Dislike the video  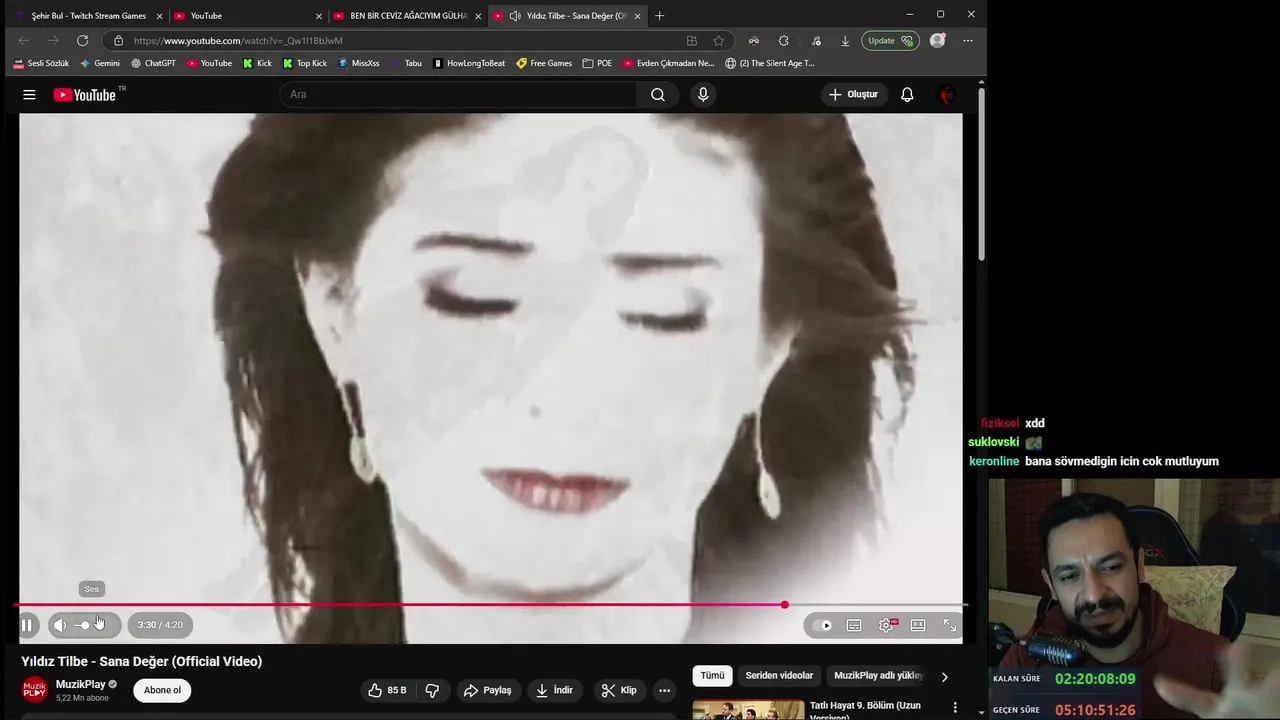(432, 690)
